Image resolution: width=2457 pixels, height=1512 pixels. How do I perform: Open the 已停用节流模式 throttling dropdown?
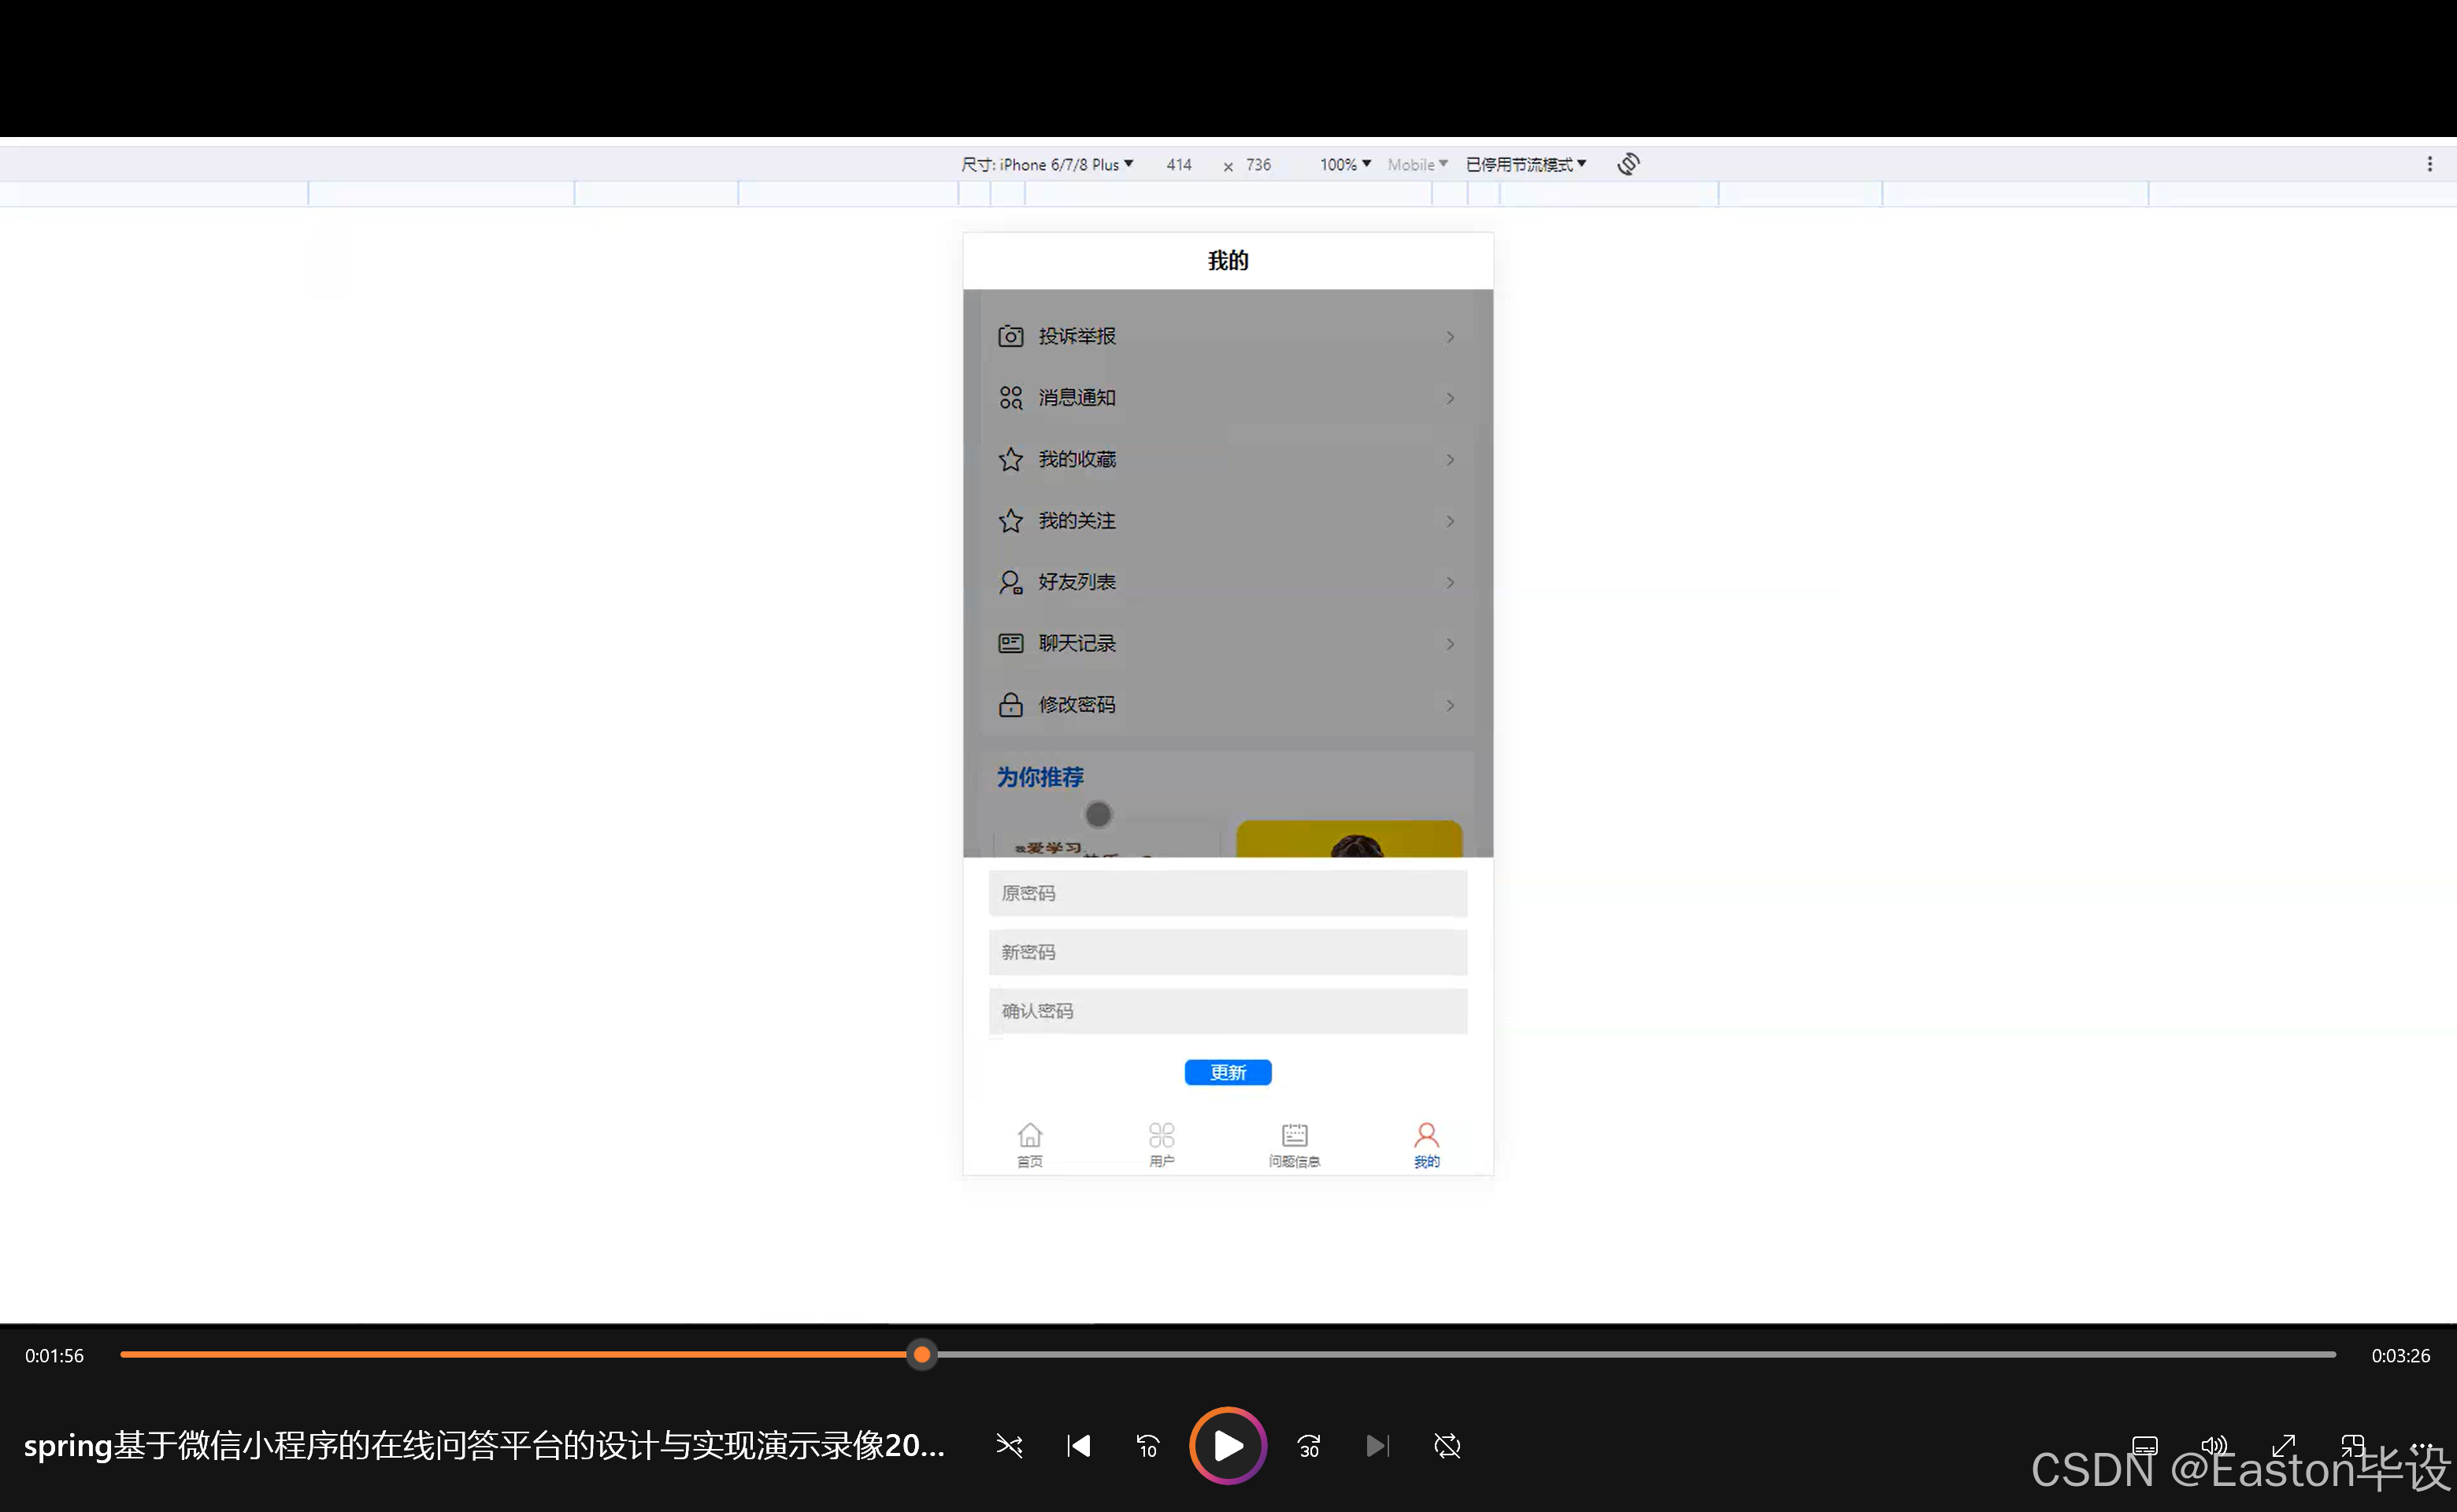pos(1525,164)
